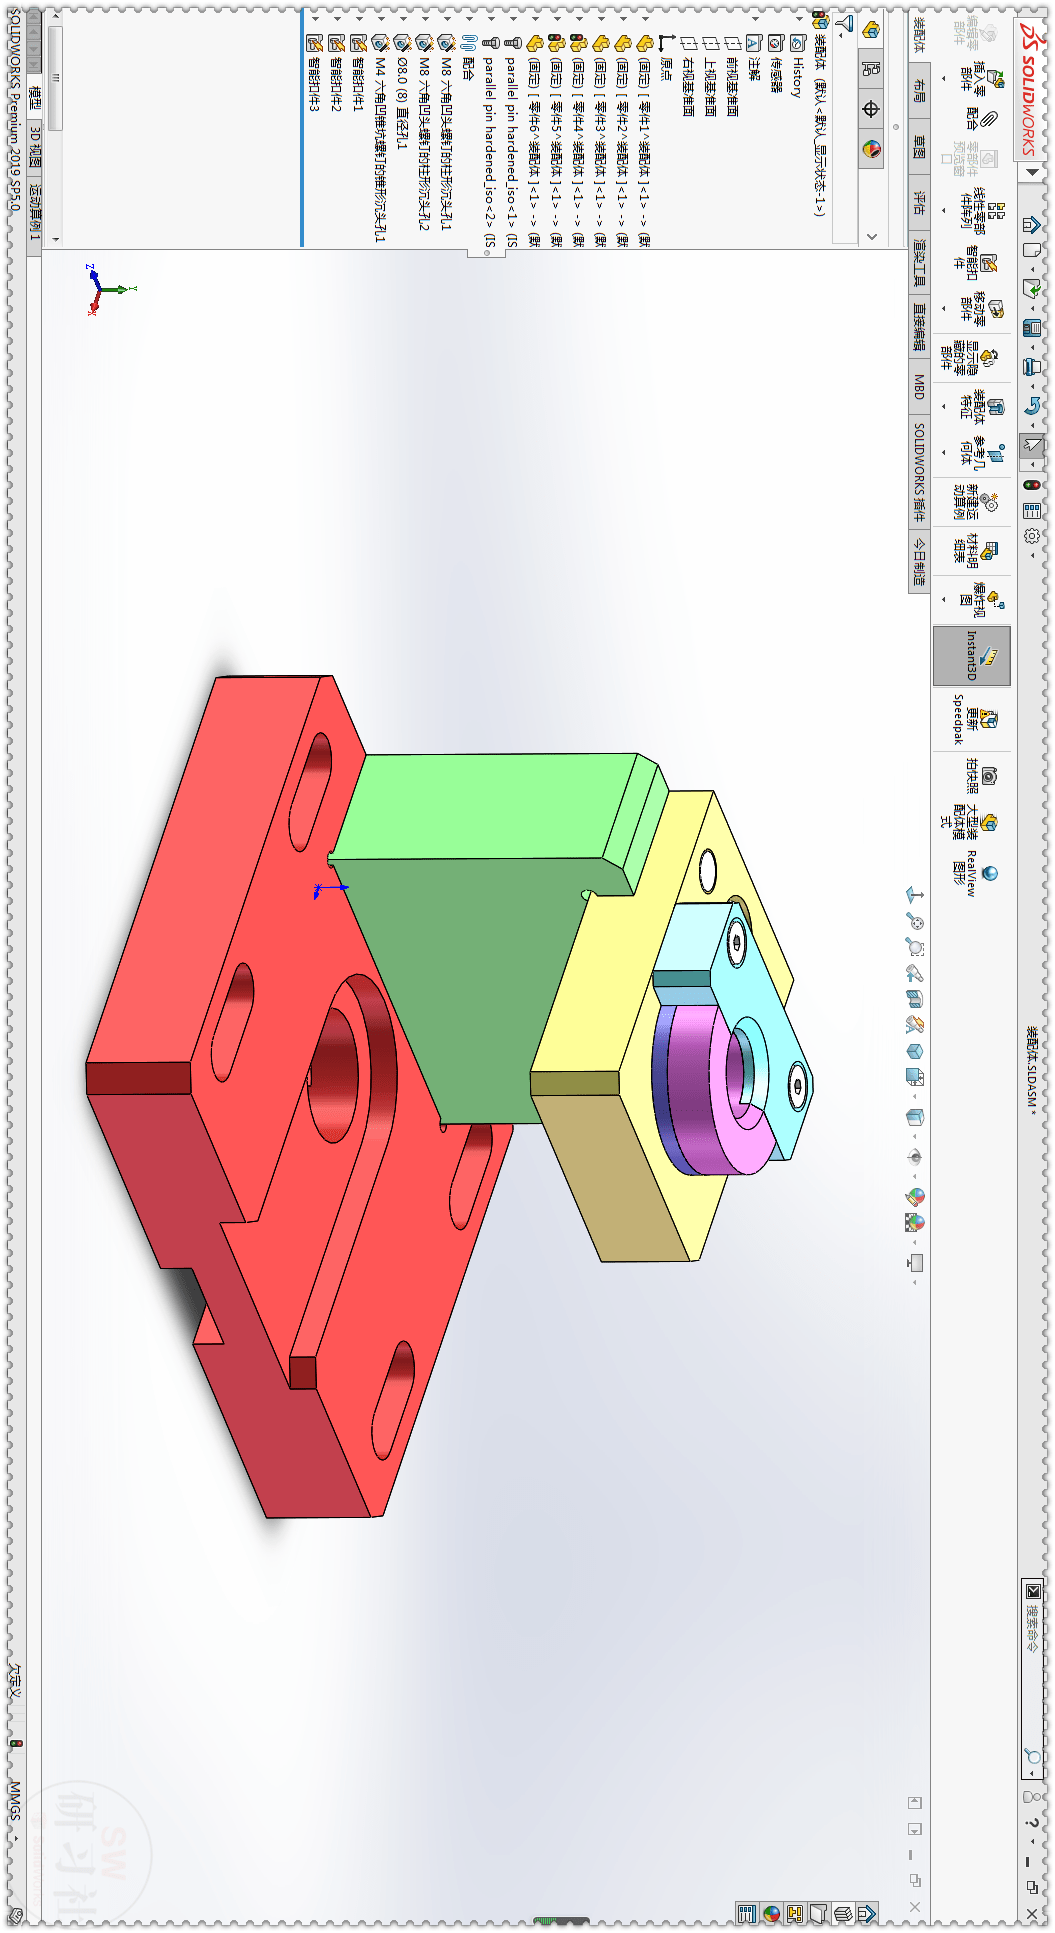Viewport: 1055px width, 1933px height.
Task: Click 更新 Speedpak icon
Action: [x=988, y=719]
